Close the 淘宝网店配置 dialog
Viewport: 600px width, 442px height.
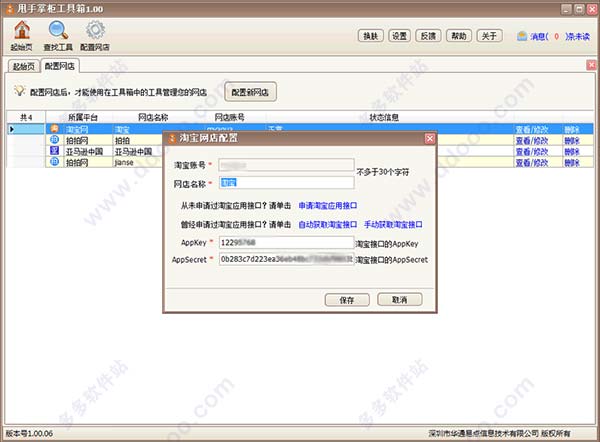pyautogui.click(x=430, y=138)
